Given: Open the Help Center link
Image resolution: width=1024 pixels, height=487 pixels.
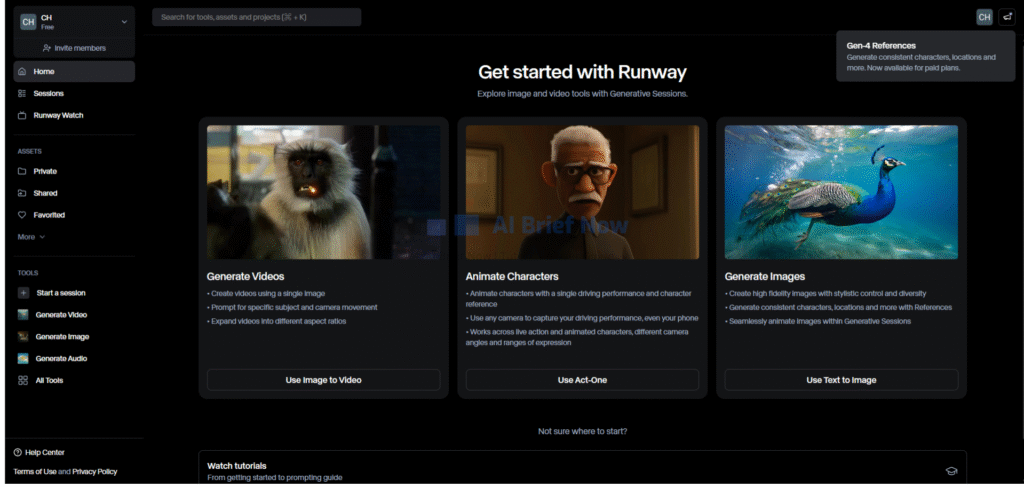Looking at the screenshot, I should 39,452.
